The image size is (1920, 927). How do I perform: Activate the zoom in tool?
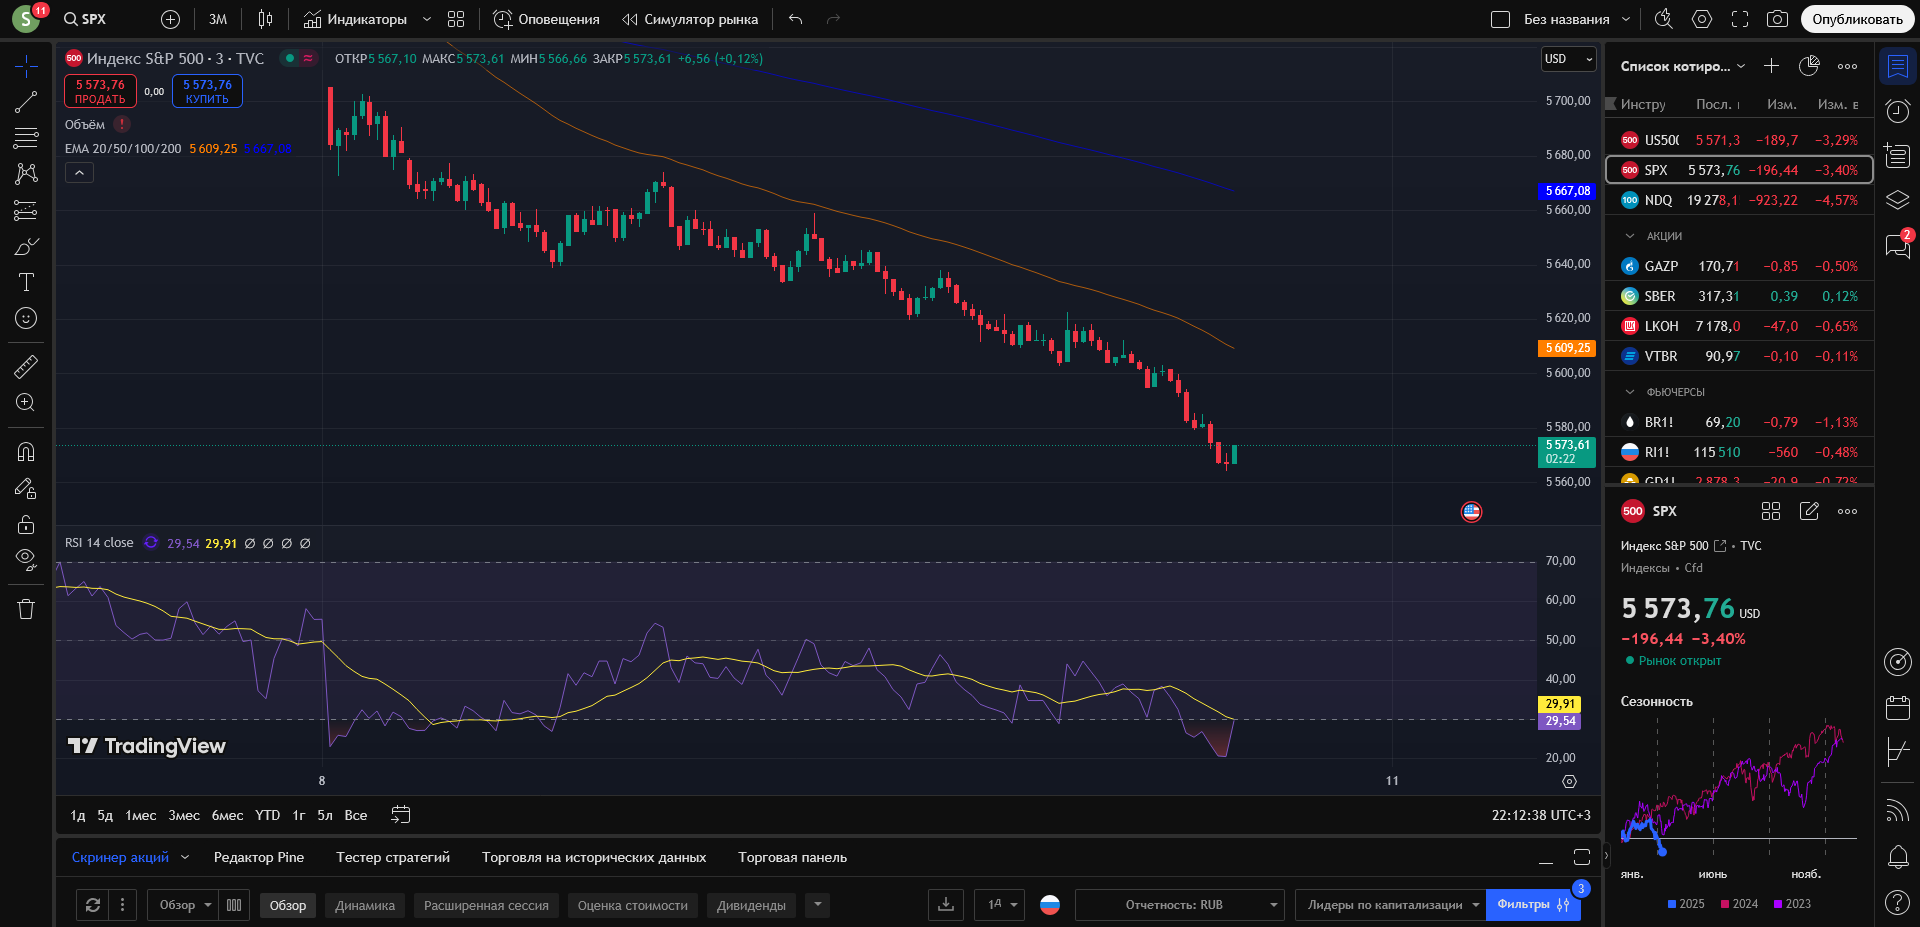click(x=26, y=402)
